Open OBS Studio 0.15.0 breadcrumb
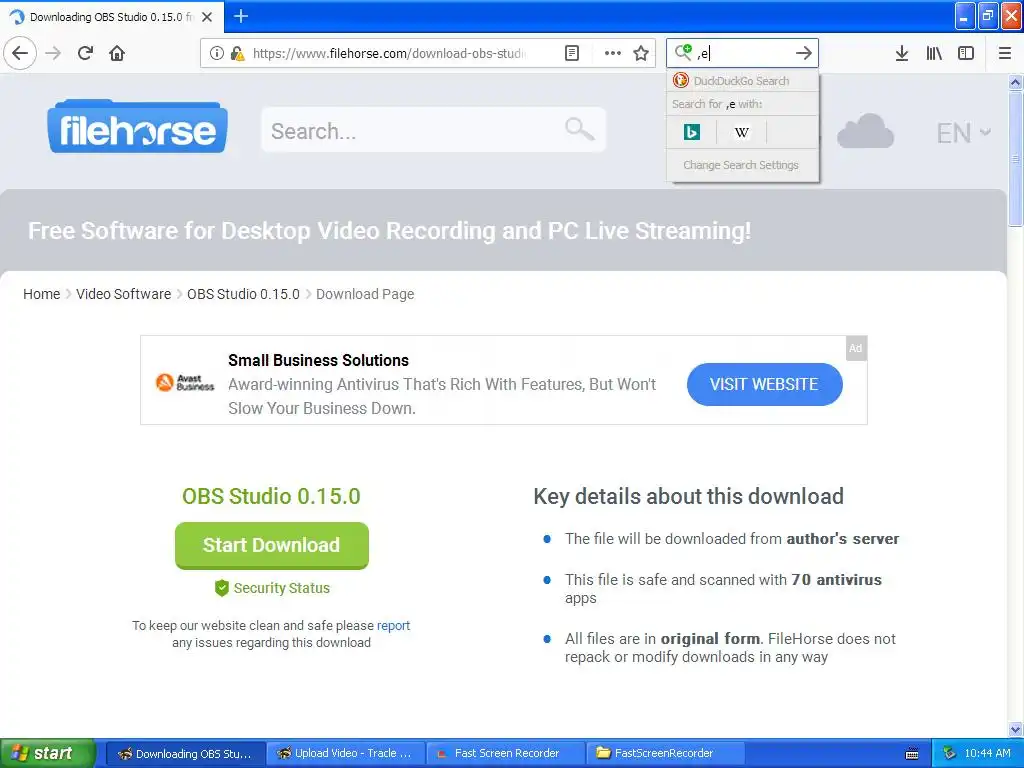 click(x=243, y=294)
